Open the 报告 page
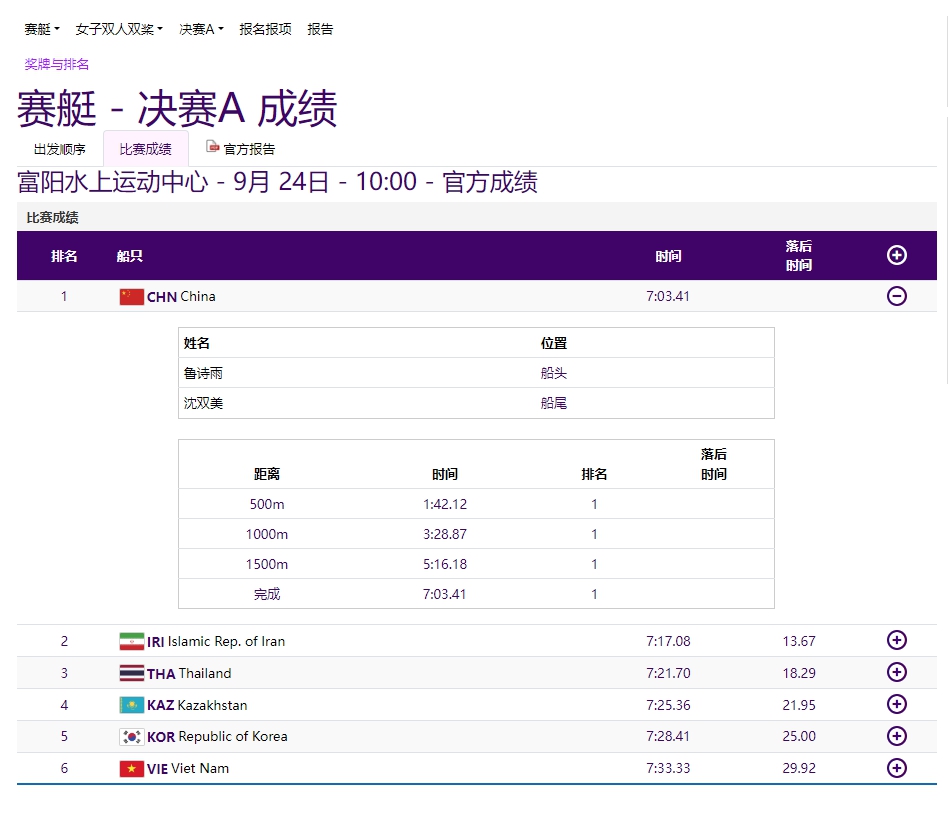Viewport: 948px width, 813px height. (319, 29)
